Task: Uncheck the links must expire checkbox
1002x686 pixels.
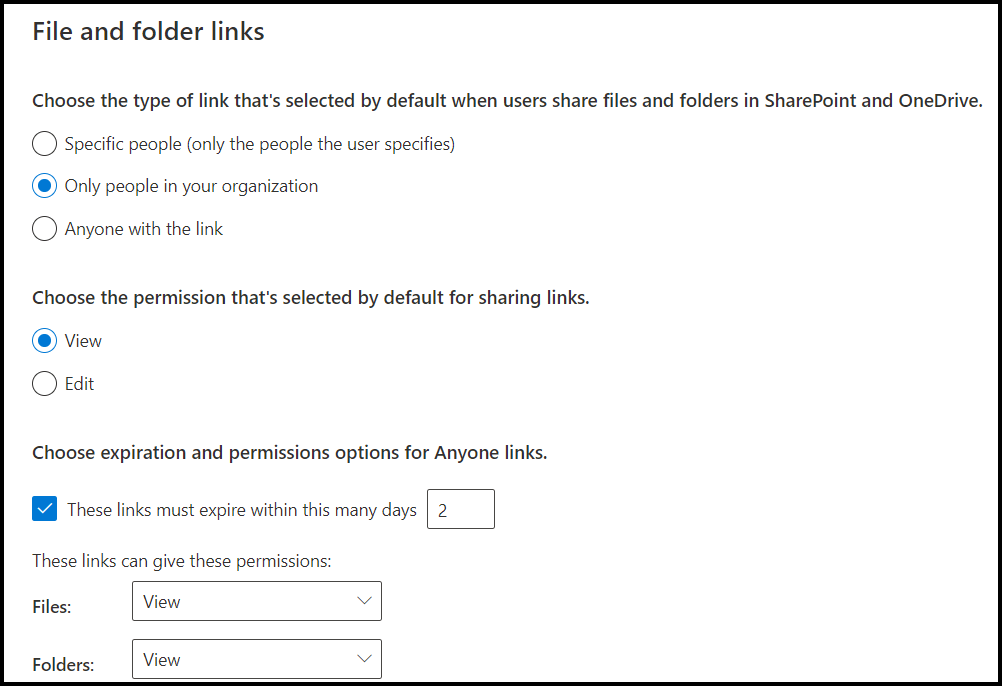Action: point(45,510)
